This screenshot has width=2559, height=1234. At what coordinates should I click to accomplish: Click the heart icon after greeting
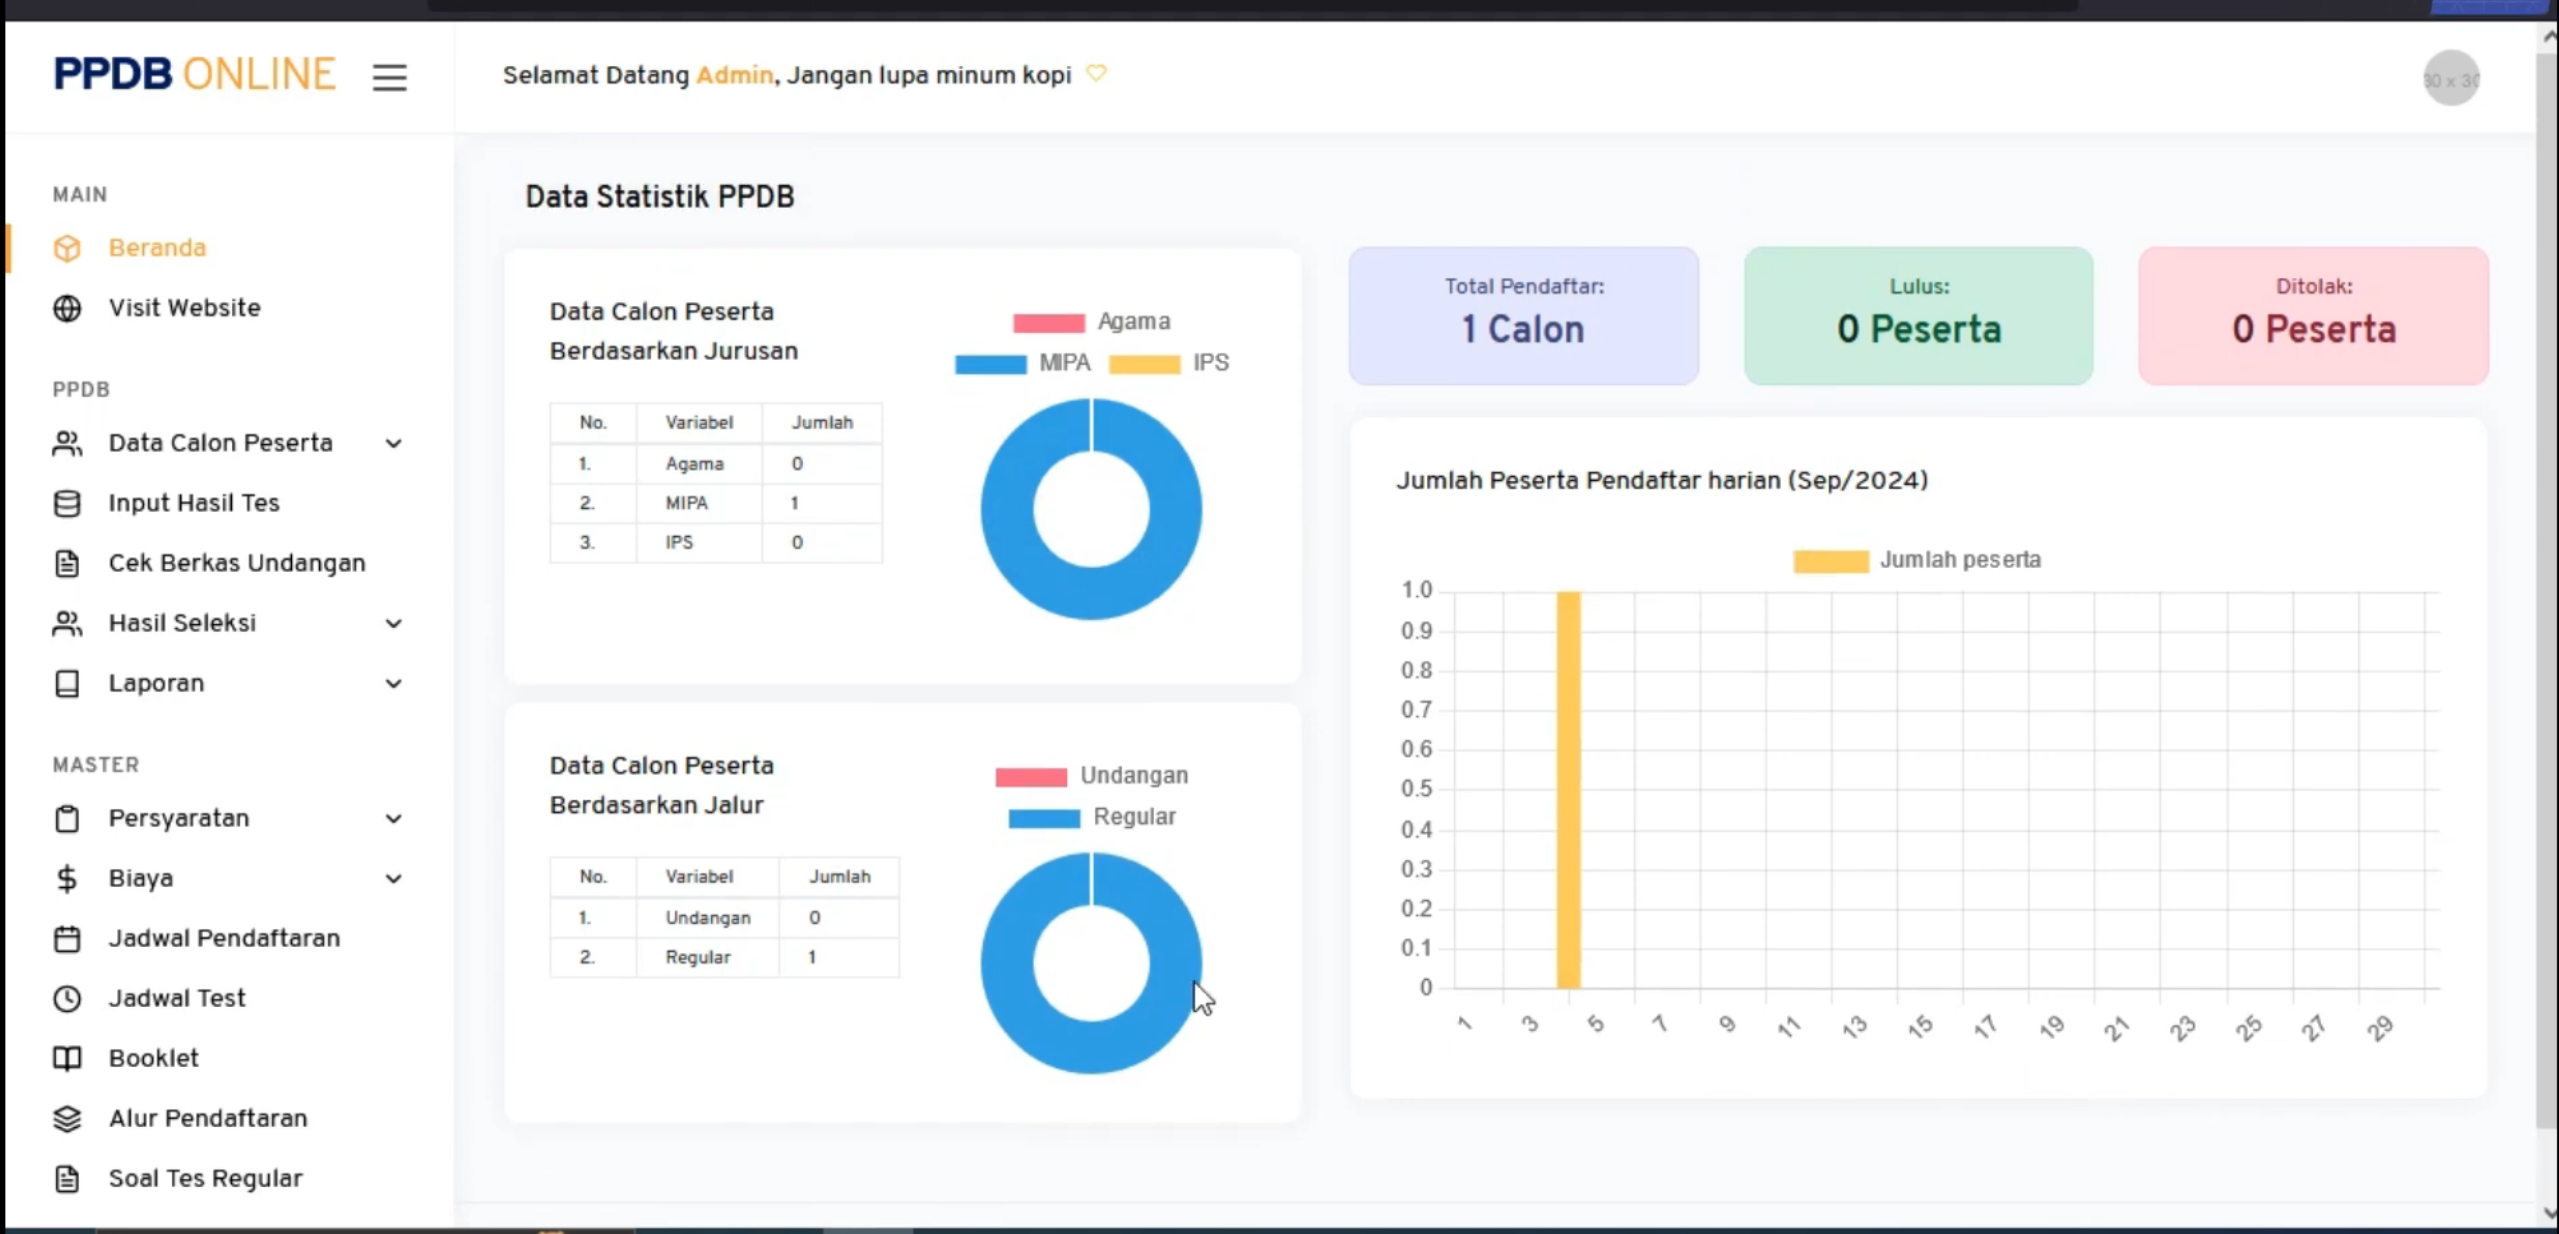(x=1097, y=74)
